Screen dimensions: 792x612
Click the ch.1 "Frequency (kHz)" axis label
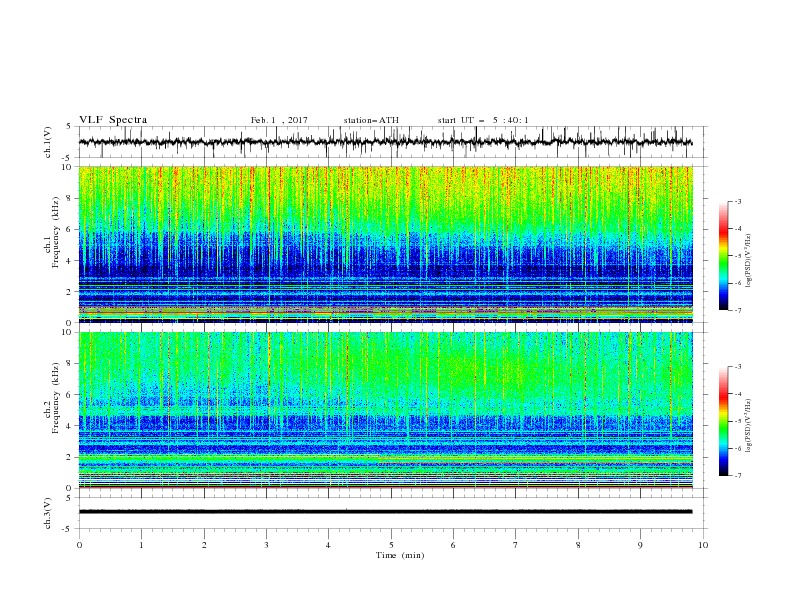coord(56,231)
